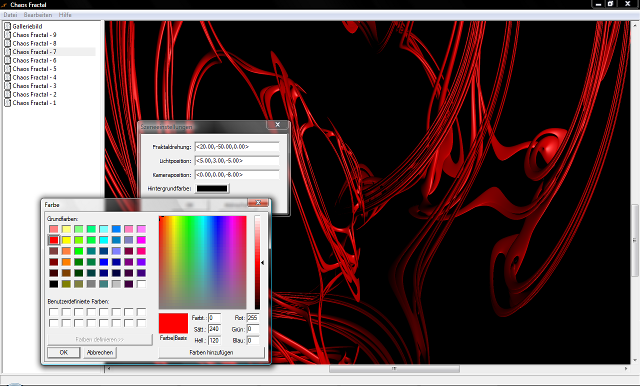This screenshot has height=386, width=640.
Task: Open the Datei menu
Action: pos(10,15)
